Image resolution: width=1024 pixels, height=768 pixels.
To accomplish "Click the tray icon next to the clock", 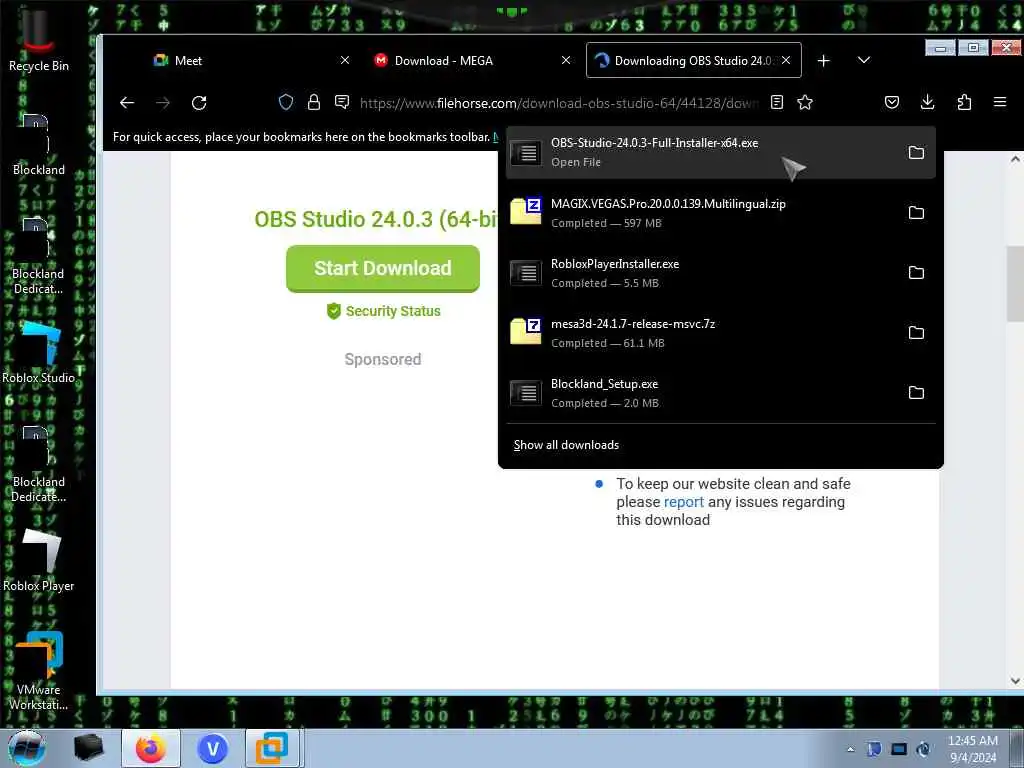I will 924,749.
